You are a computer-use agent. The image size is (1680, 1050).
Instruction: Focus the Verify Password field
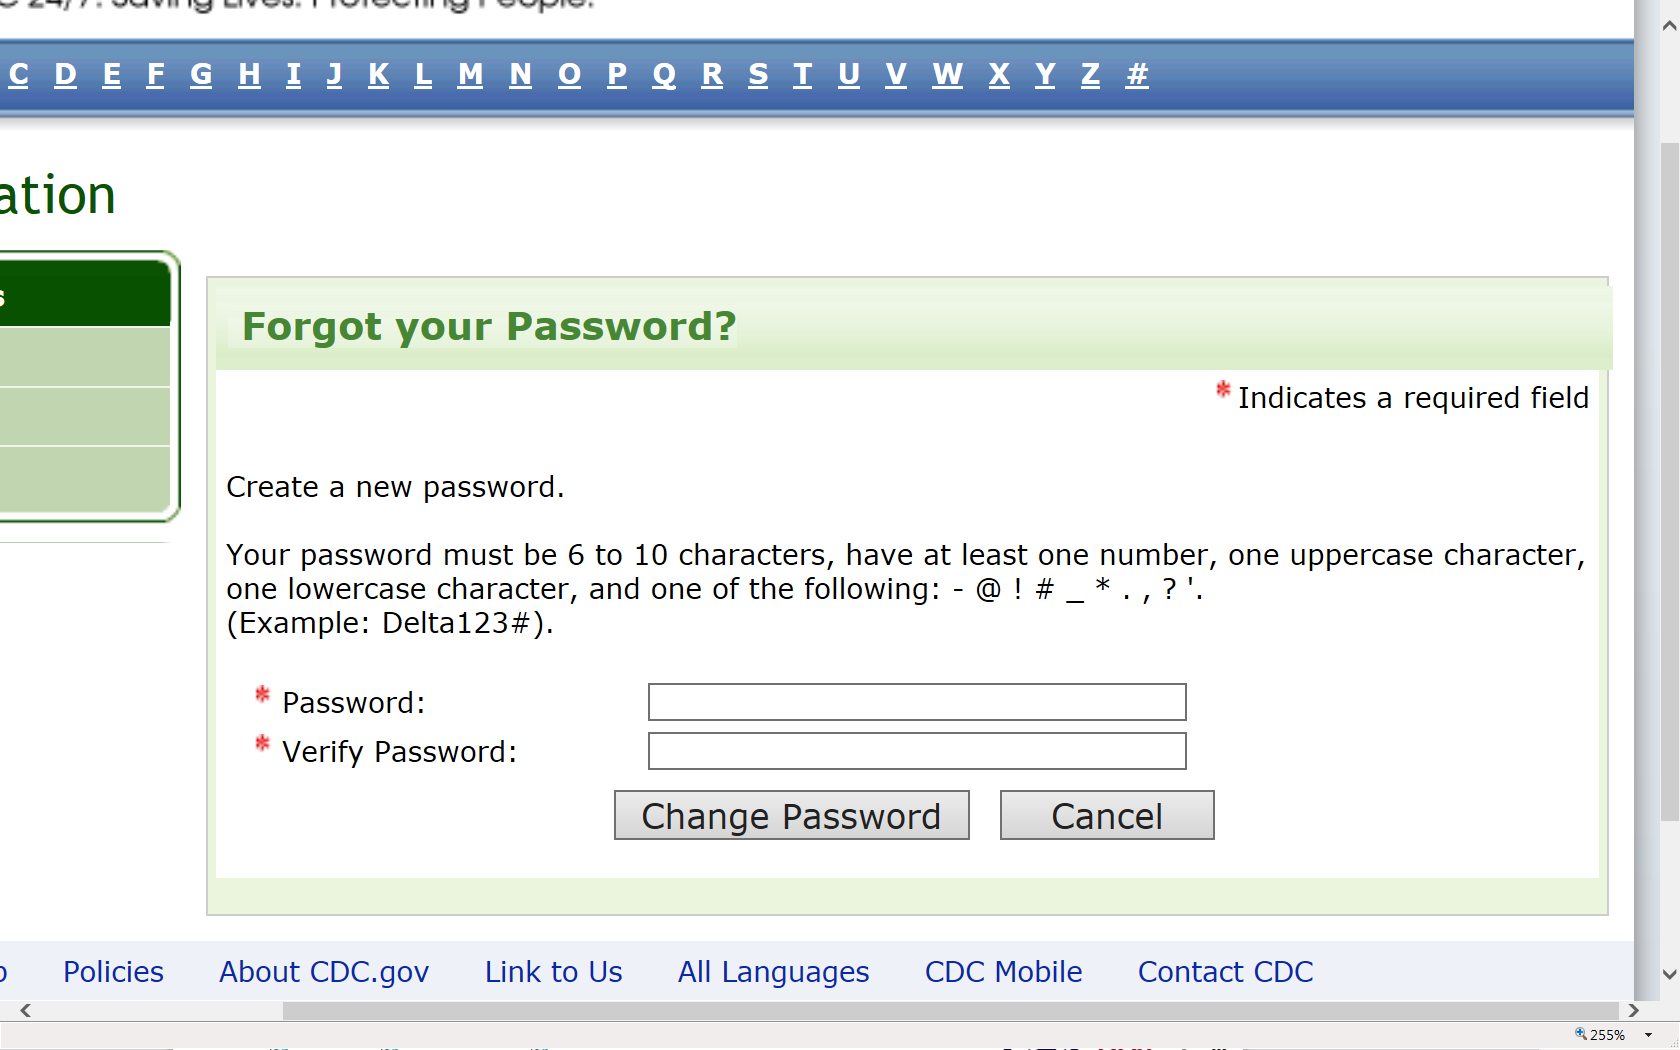(916, 751)
